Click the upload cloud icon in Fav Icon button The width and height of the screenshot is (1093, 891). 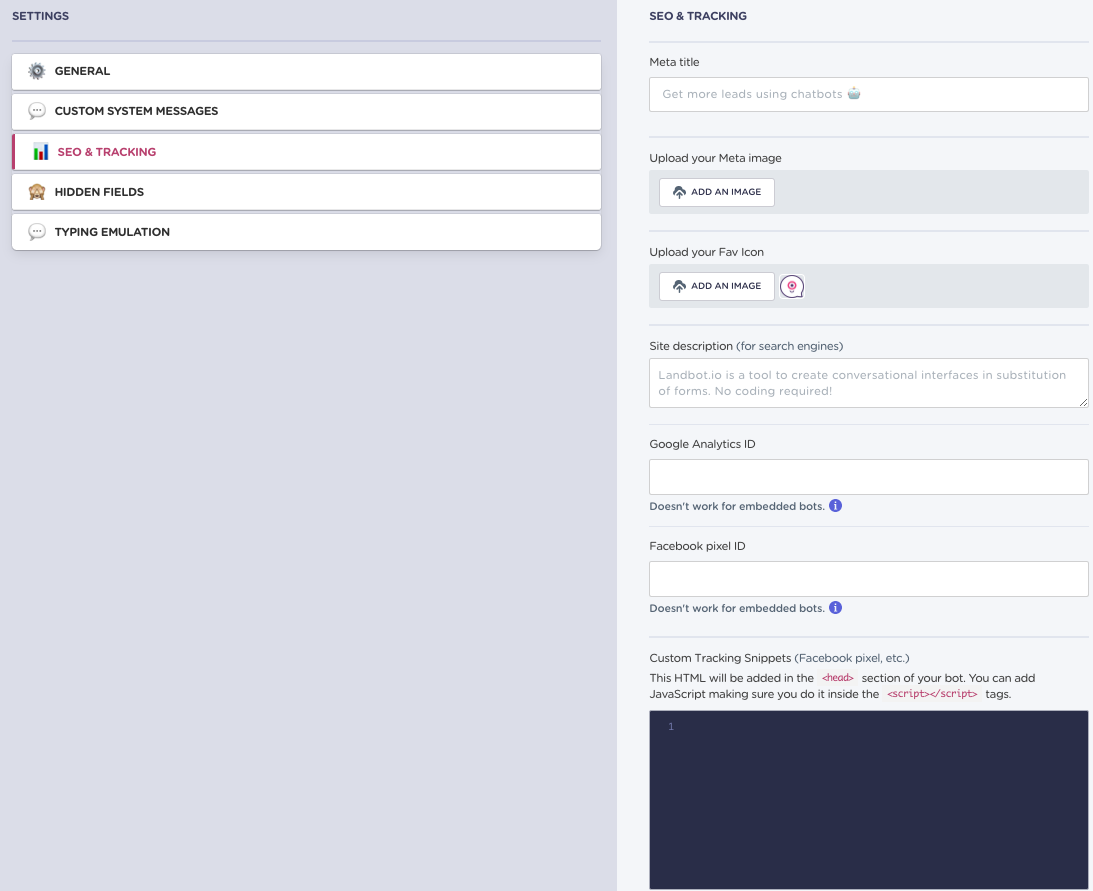pos(679,286)
